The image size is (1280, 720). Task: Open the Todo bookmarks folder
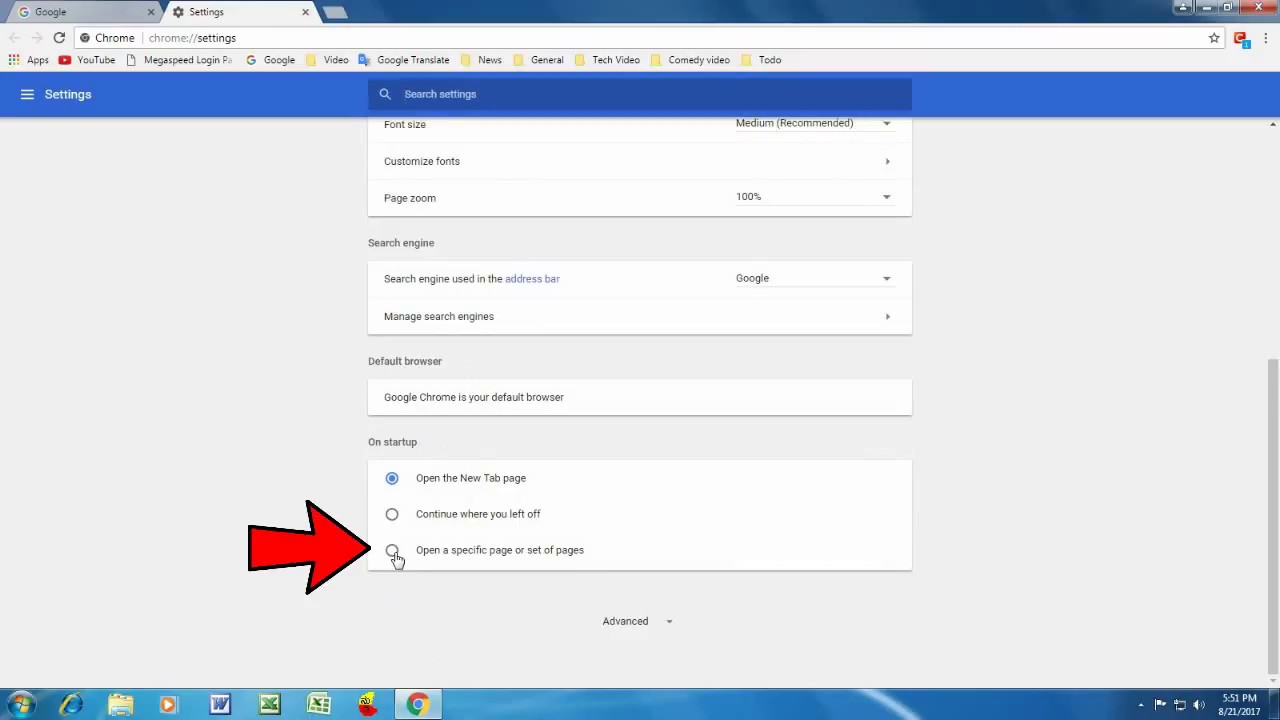pos(760,60)
